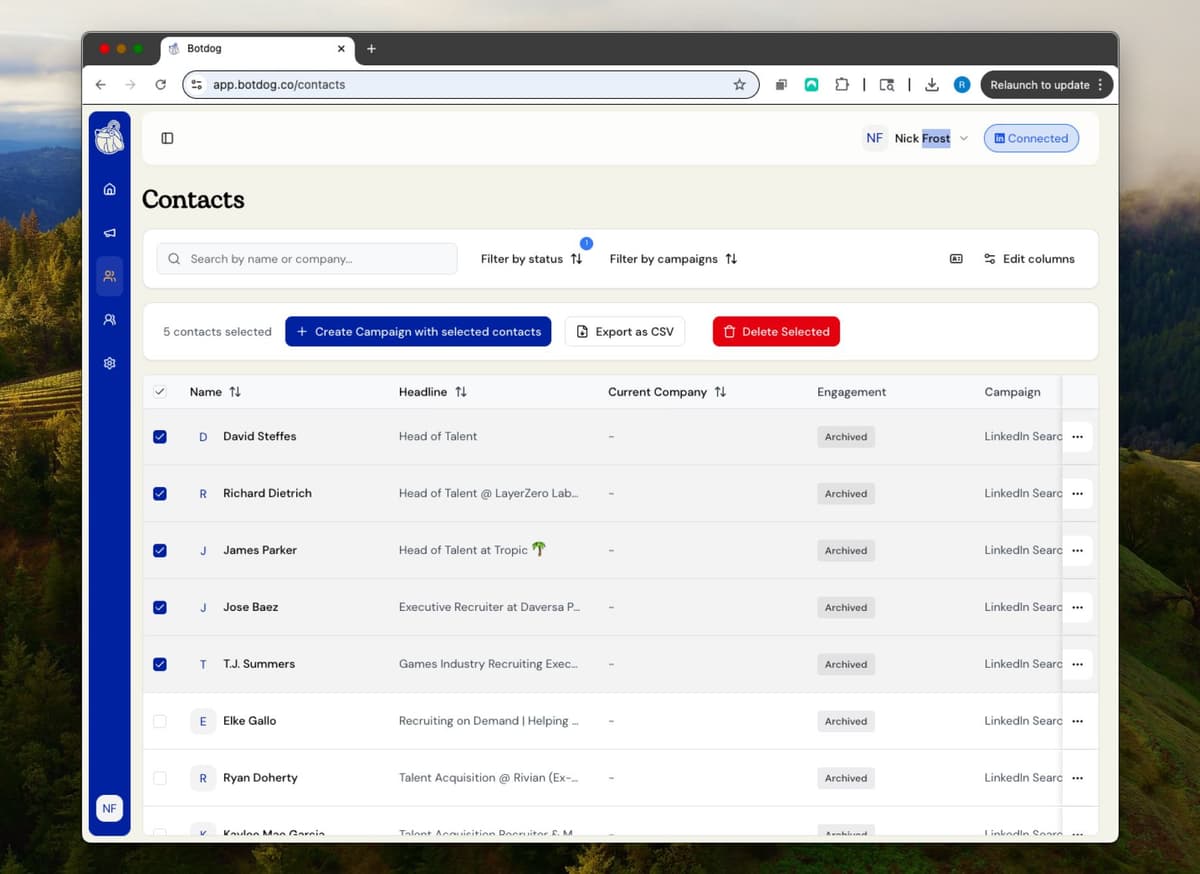Viewport: 1200px width, 874px height.
Task: Click the contacts search input field
Action: click(307, 259)
